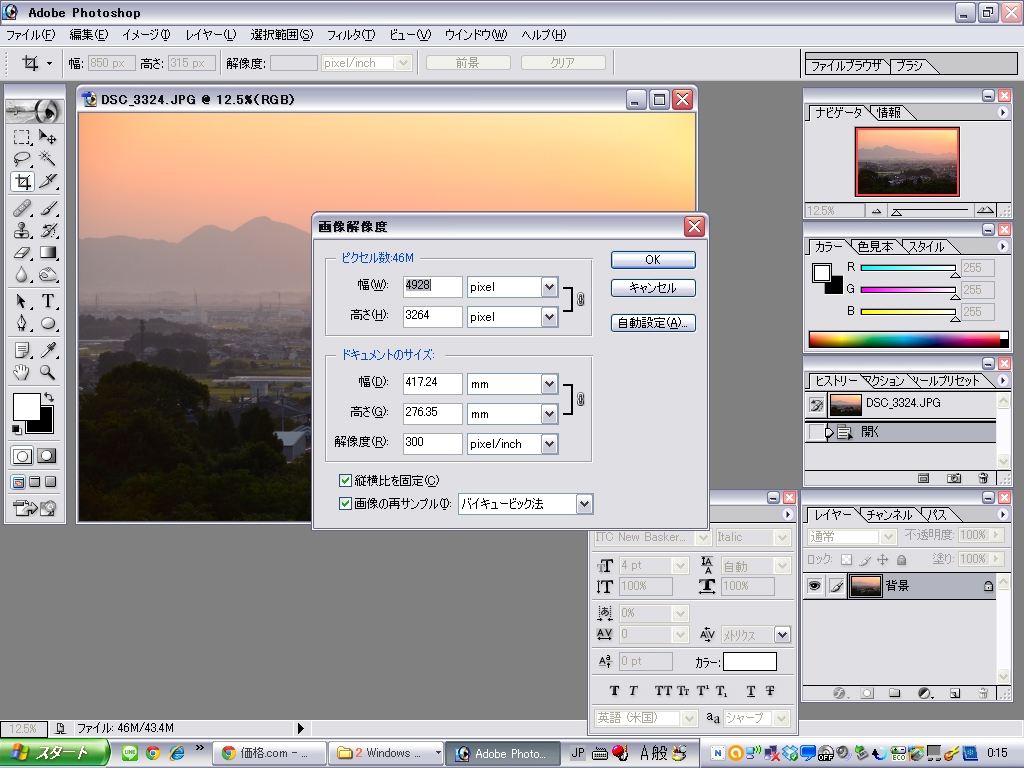Select the Eraser tool
Image resolution: width=1024 pixels, height=768 pixels.
(x=22, y=253)
